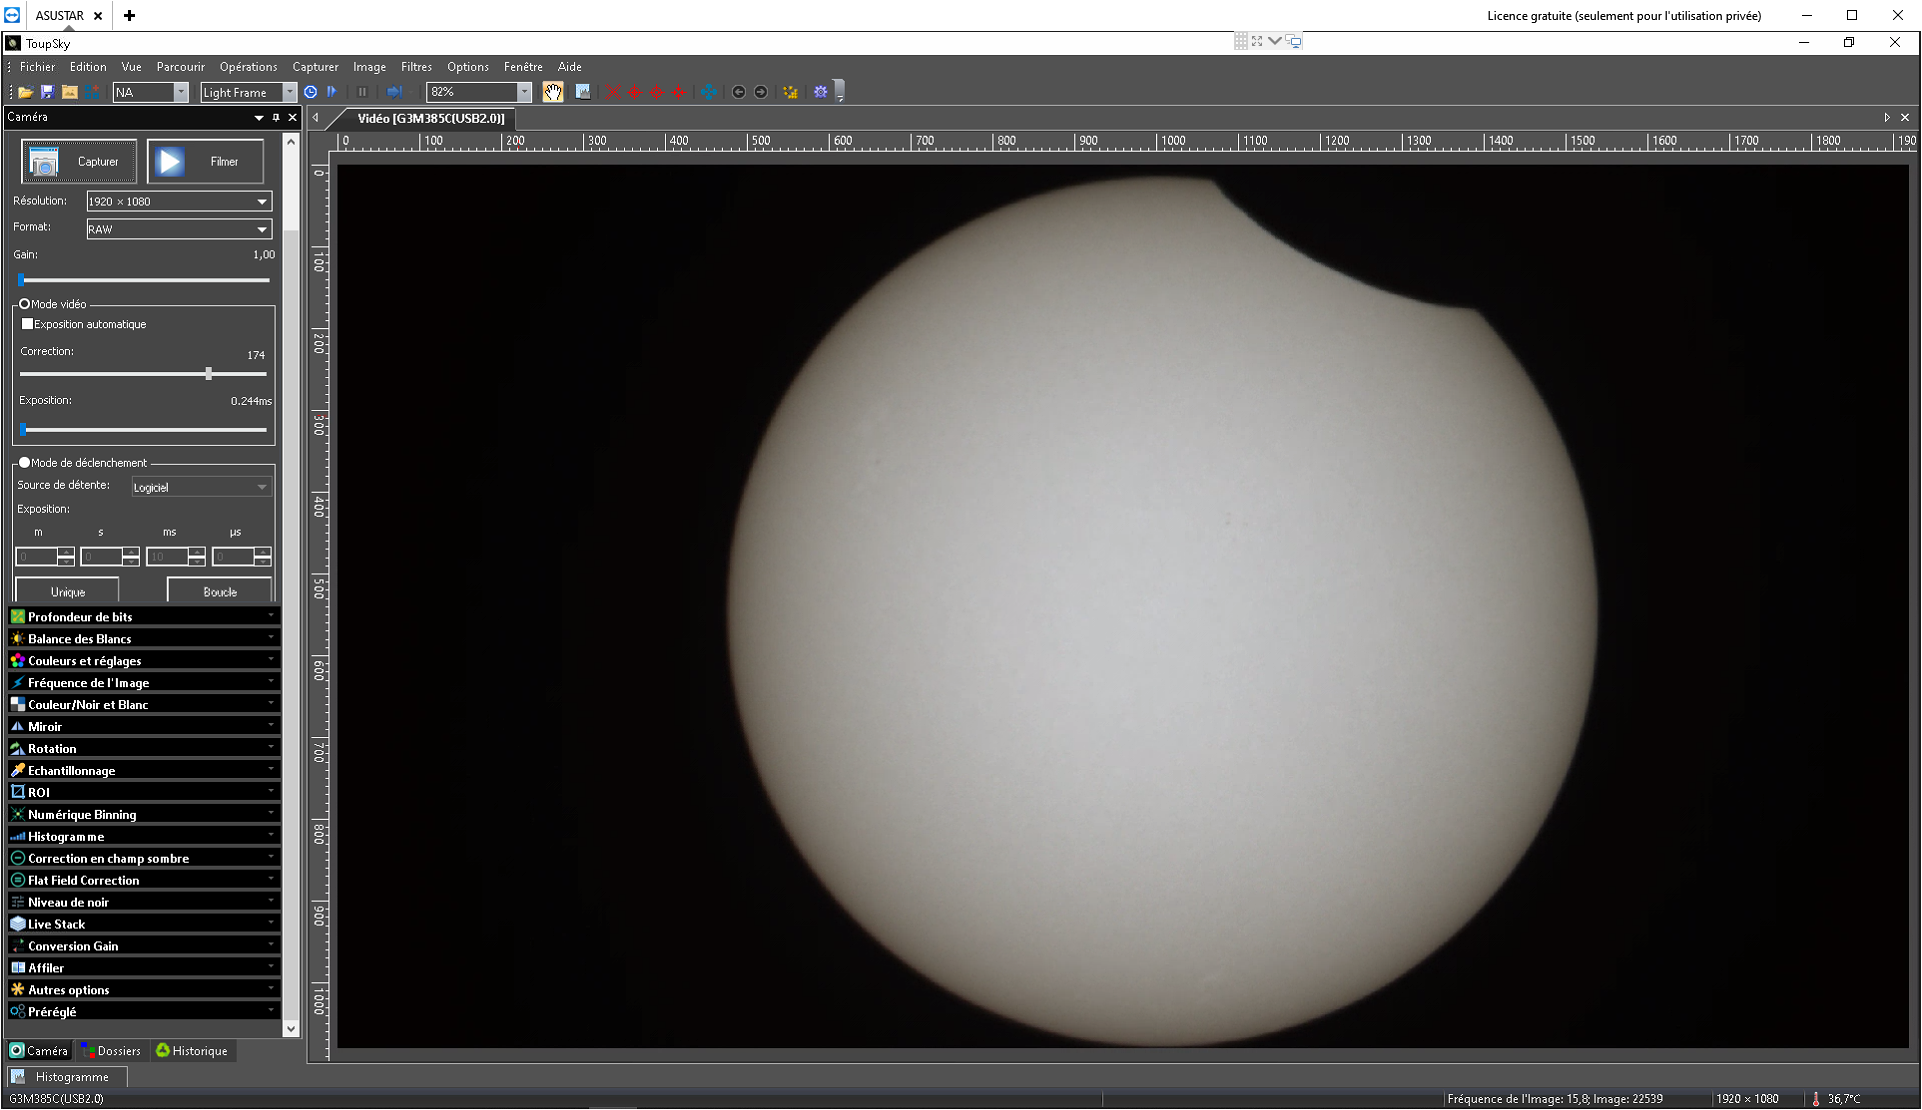
Task: Expand the Balance des Blancs section
Action: click(144, 638)
